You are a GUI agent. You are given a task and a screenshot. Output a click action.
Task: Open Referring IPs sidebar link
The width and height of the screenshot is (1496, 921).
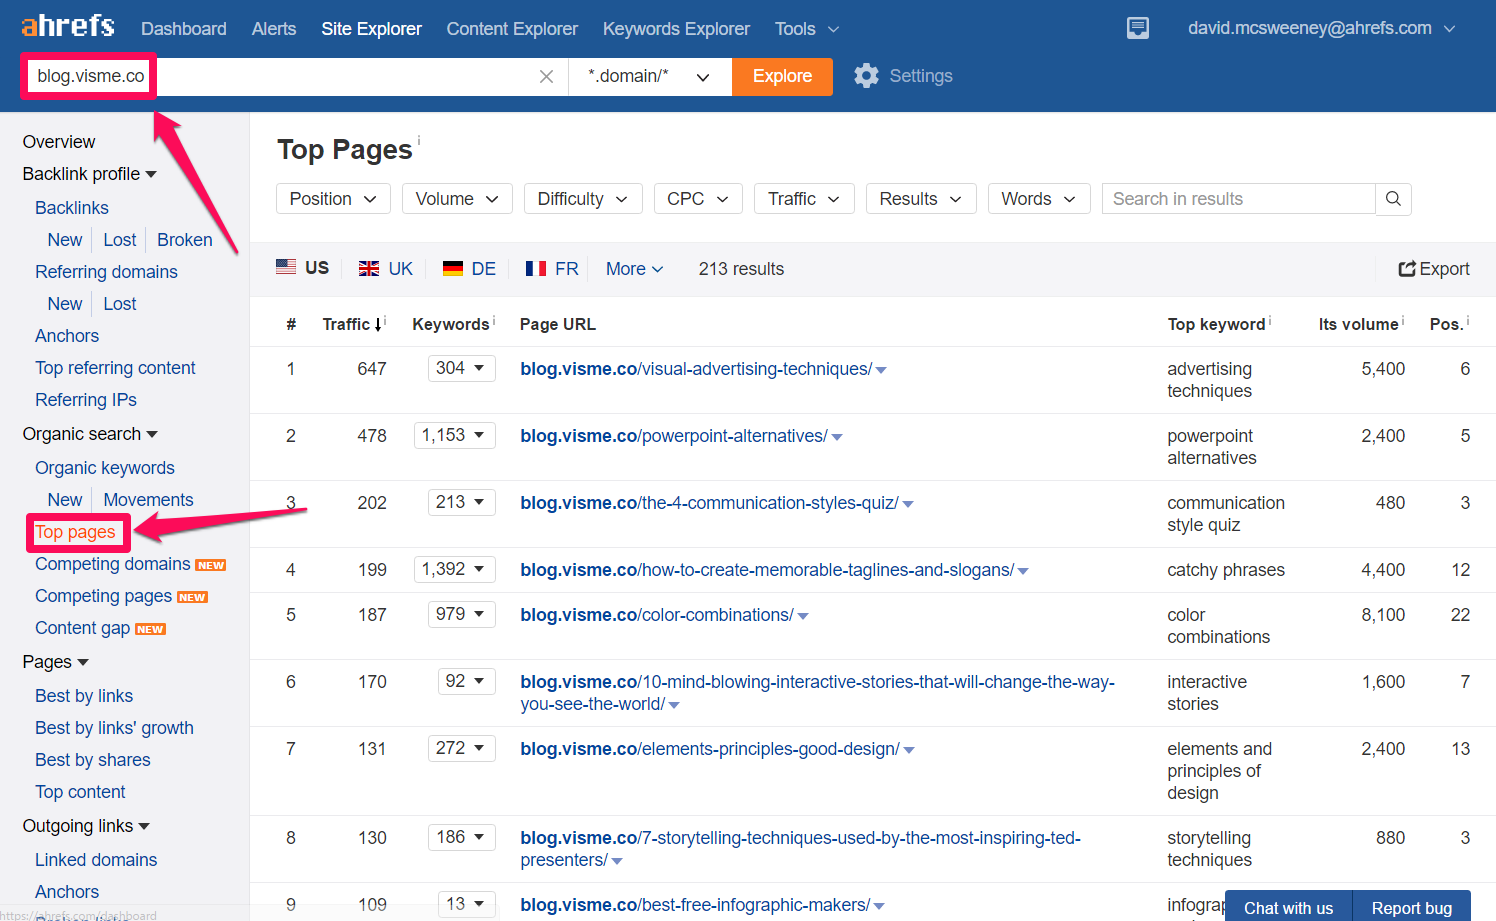86,400
